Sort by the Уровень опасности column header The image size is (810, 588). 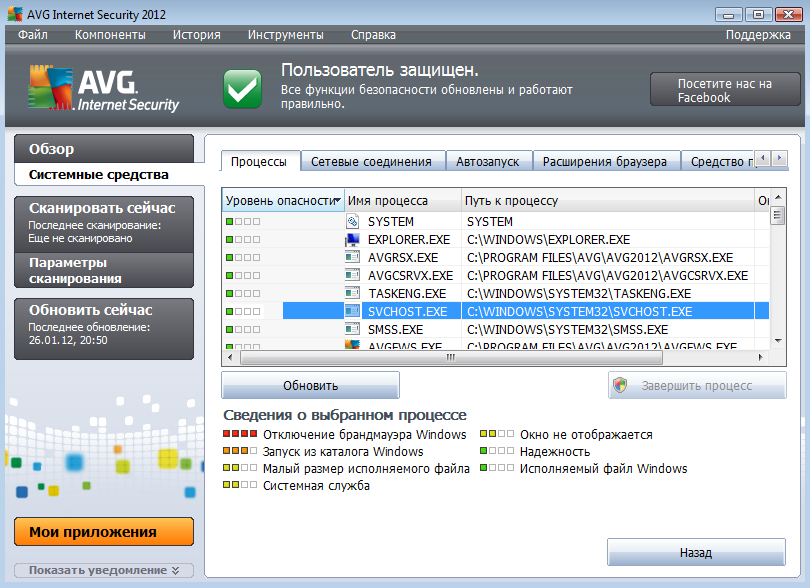click(283, 200)
